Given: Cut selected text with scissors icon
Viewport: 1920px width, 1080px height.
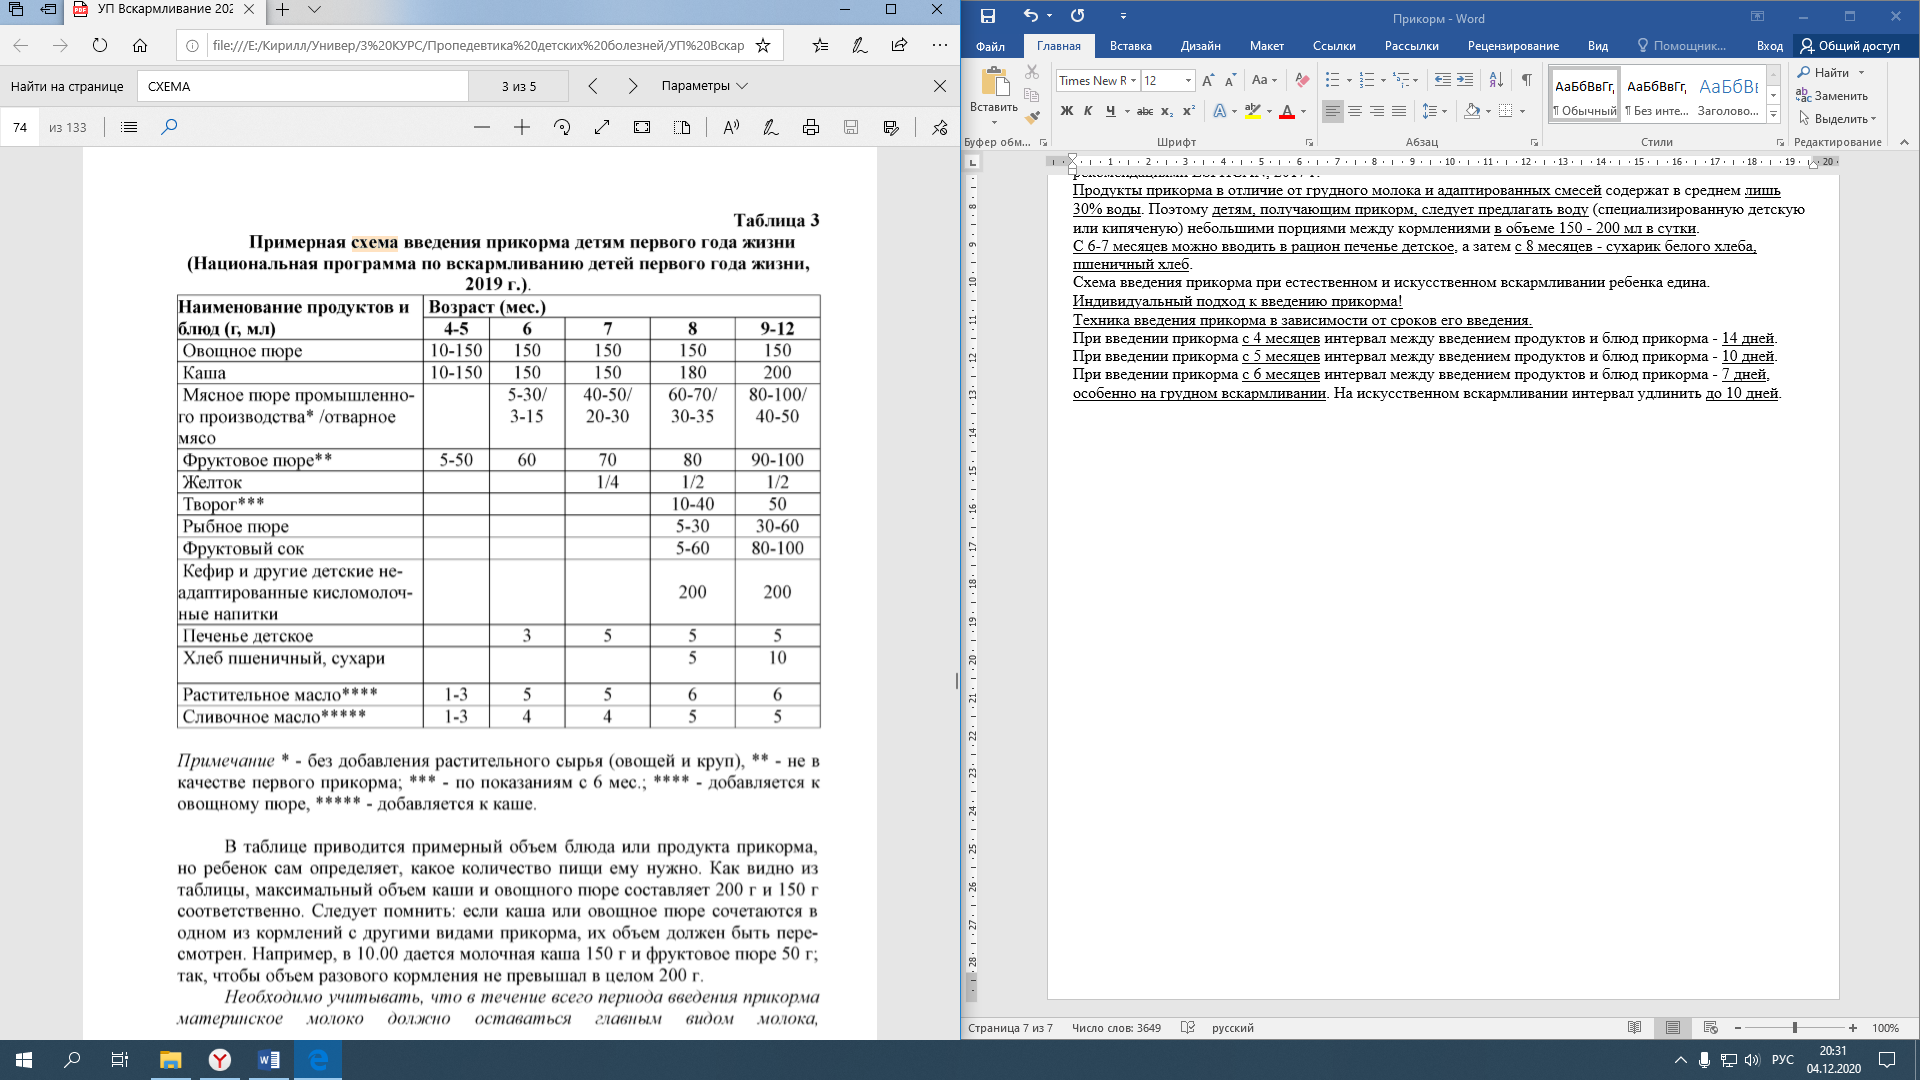Looking at the screenshot, I should coord(1032,72).
